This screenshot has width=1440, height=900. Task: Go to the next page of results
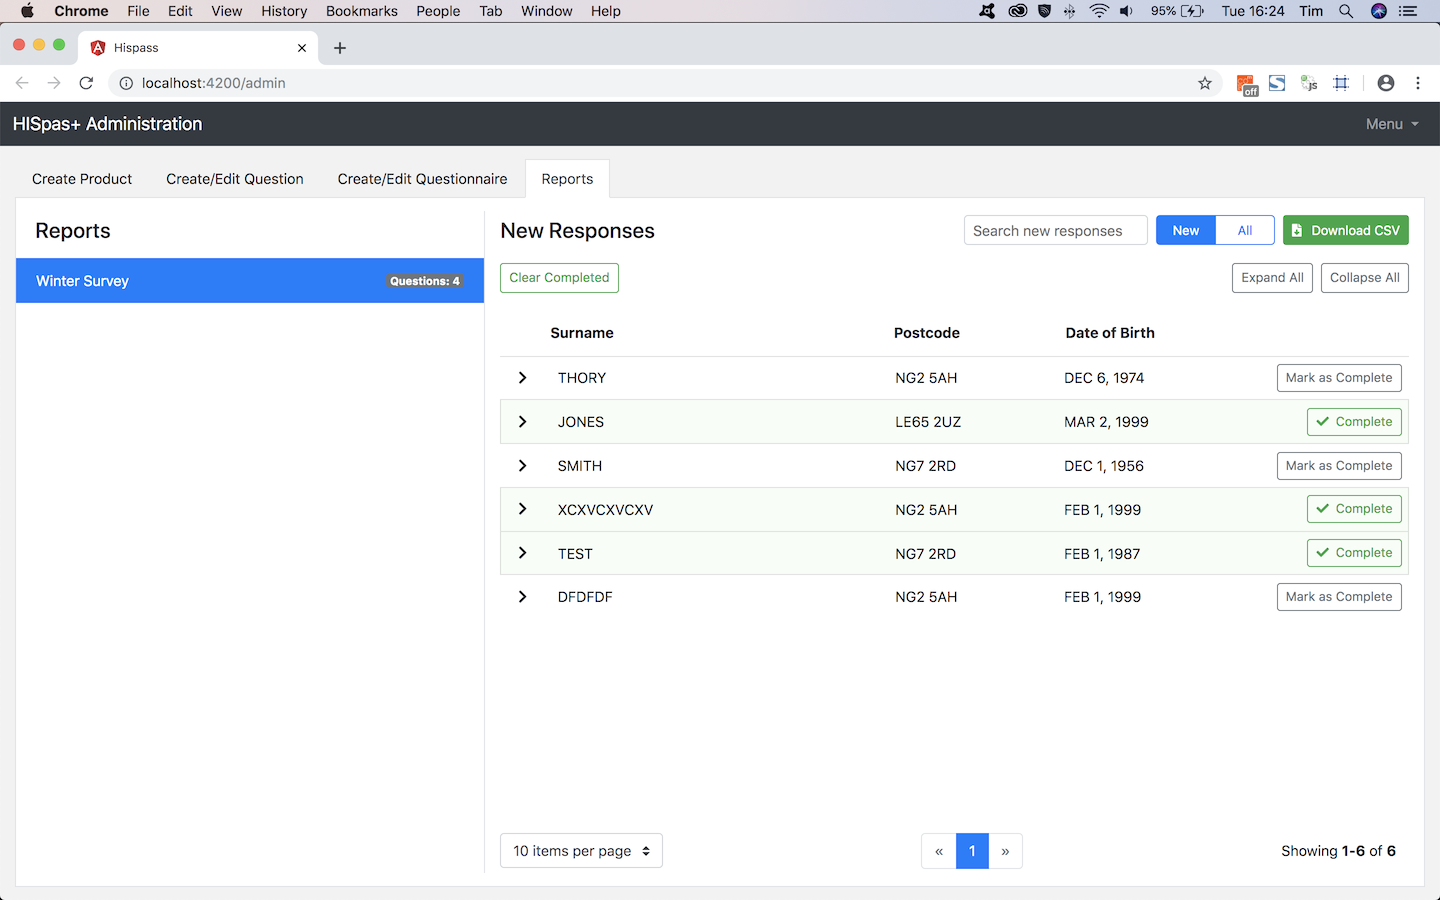1005,851
